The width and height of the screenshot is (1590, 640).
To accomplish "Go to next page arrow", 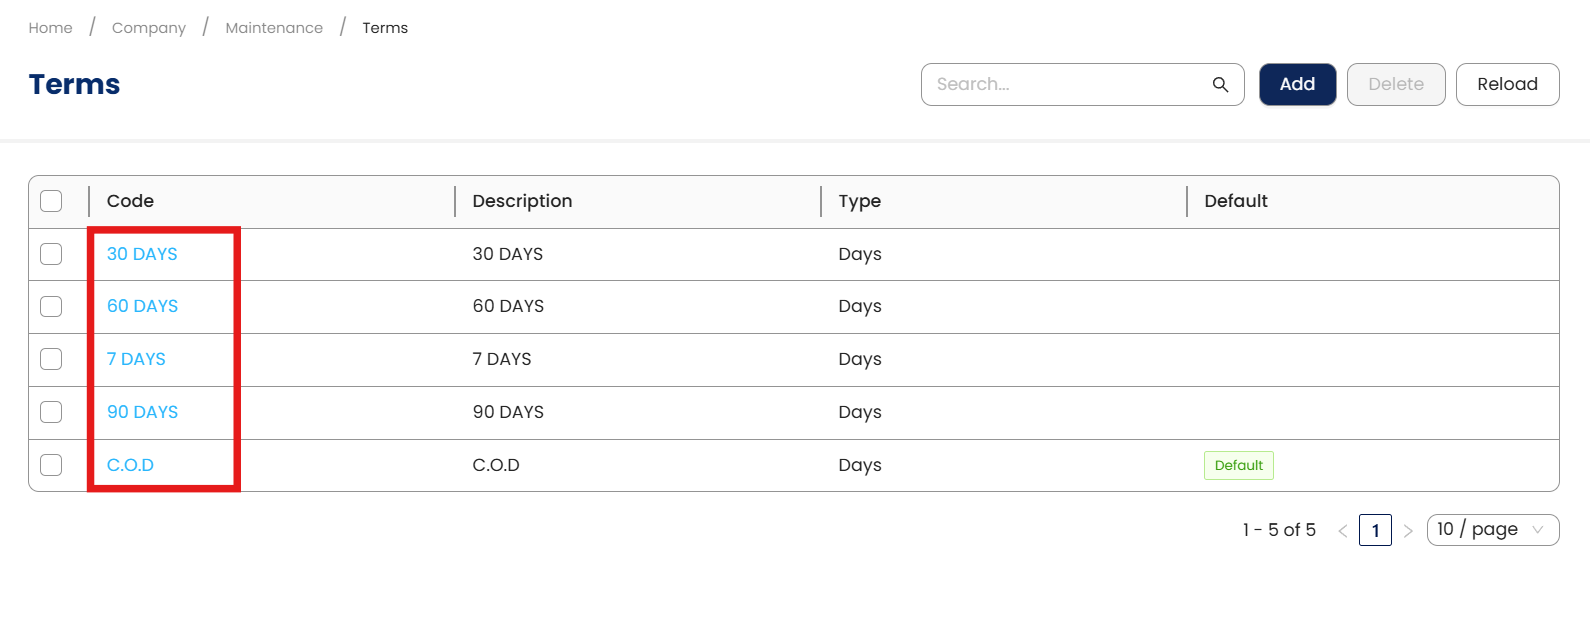I will (1408, 531).
